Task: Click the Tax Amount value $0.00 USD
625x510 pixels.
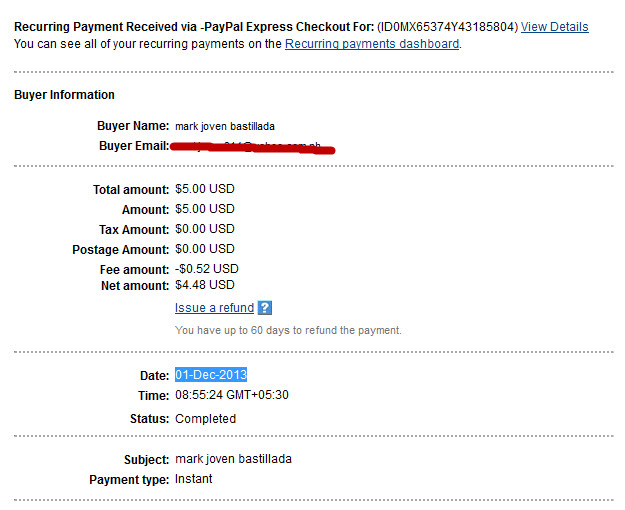Action: pos(205,229)
